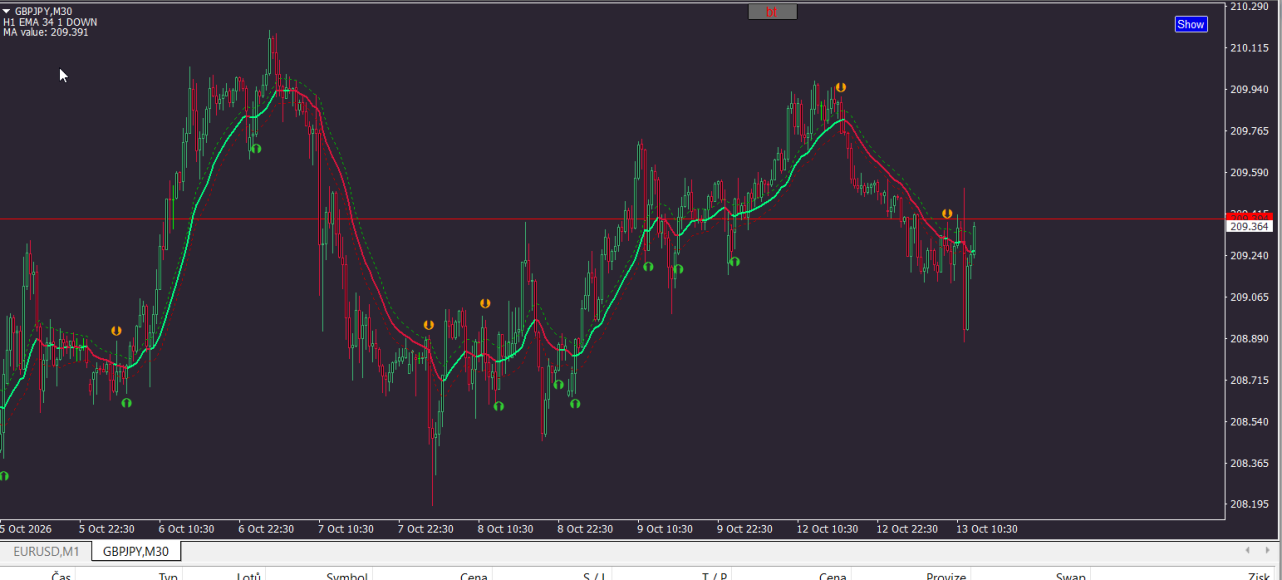Click the orange sell arrow above the 12 Oct peak
1282x580 pixels.
tap(841, 88)
